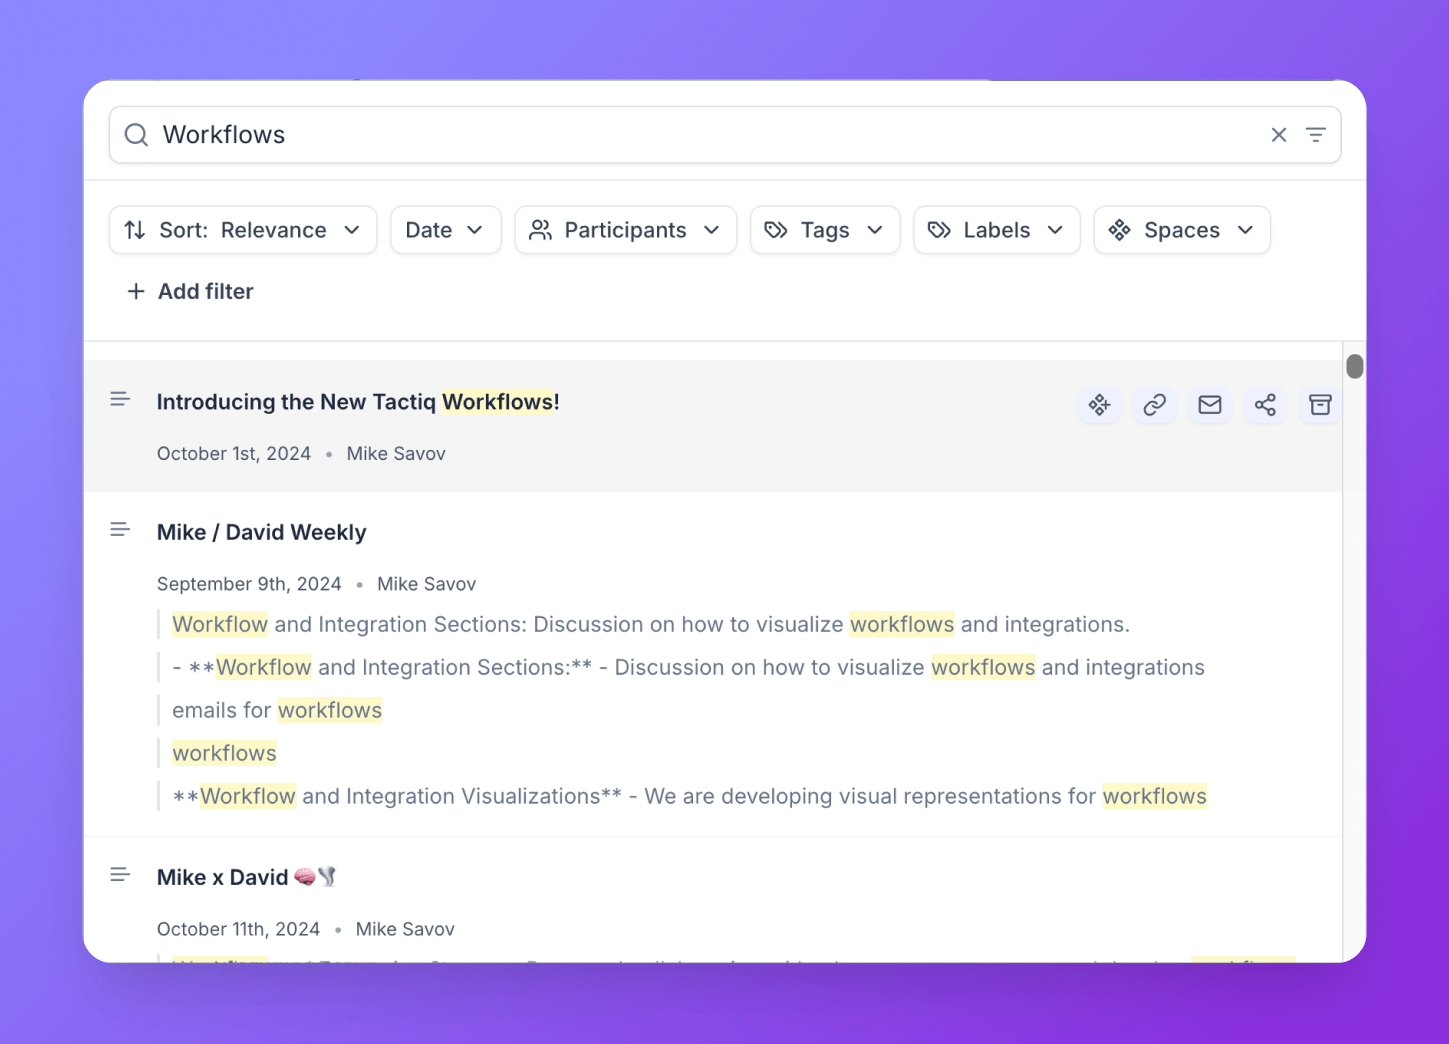
Task: Open the filter options icon in search bar
Action: pyautogui.click(x=1316, y=135)
